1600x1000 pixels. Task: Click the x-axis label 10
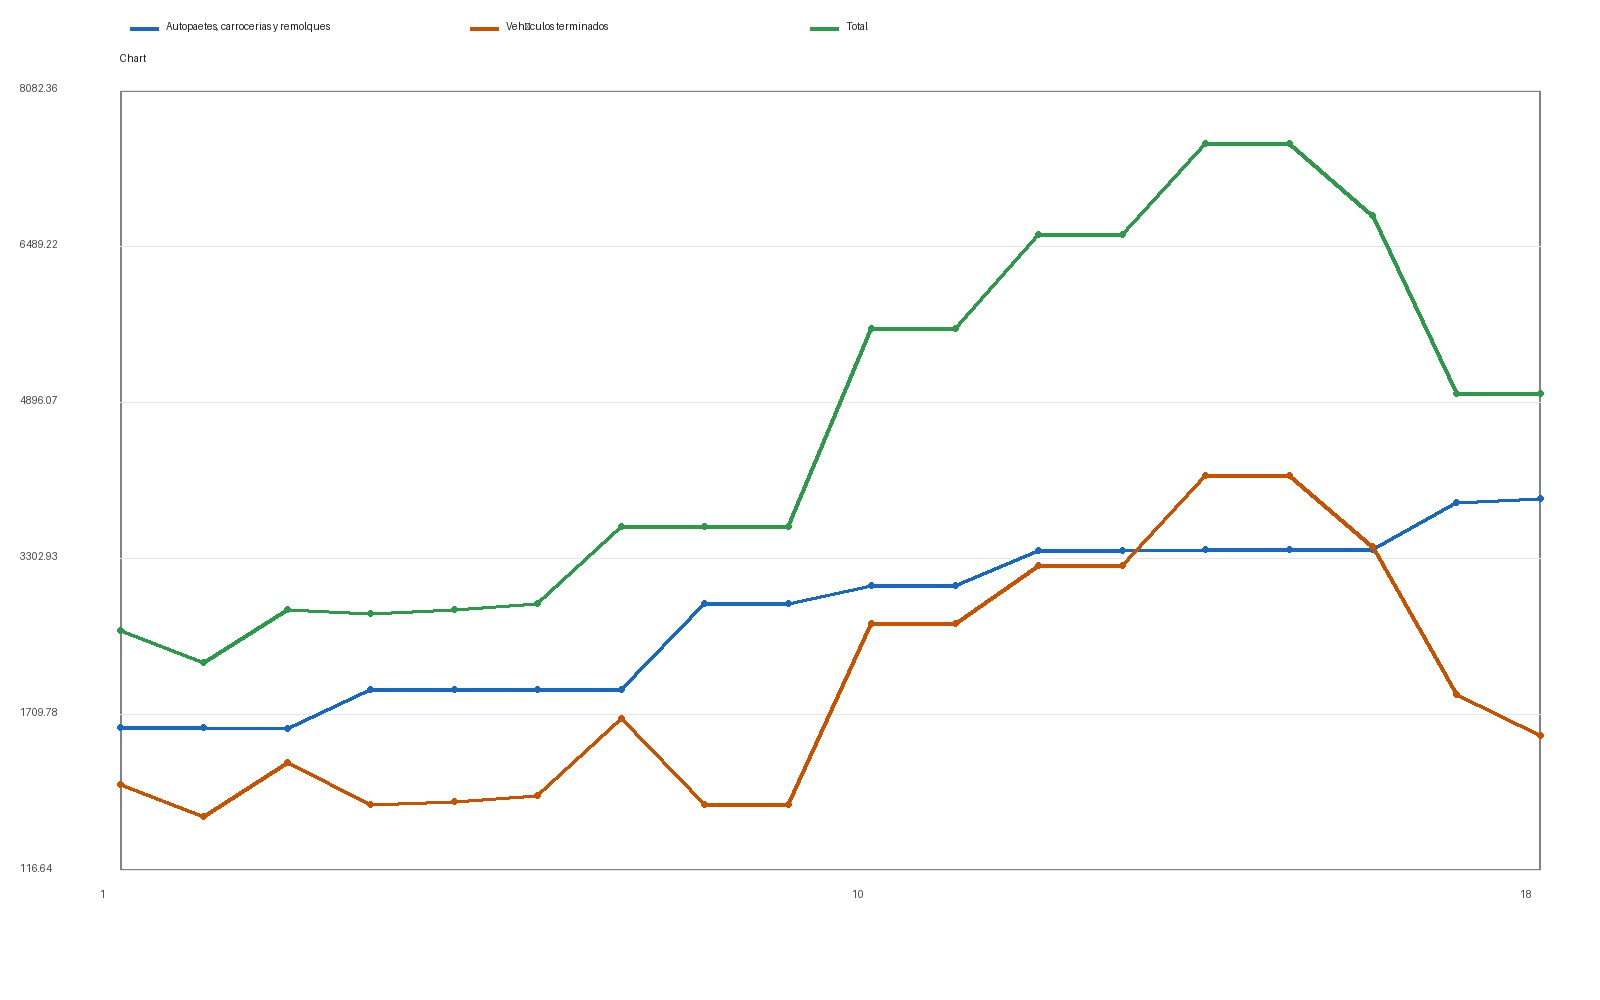[858, 895]
